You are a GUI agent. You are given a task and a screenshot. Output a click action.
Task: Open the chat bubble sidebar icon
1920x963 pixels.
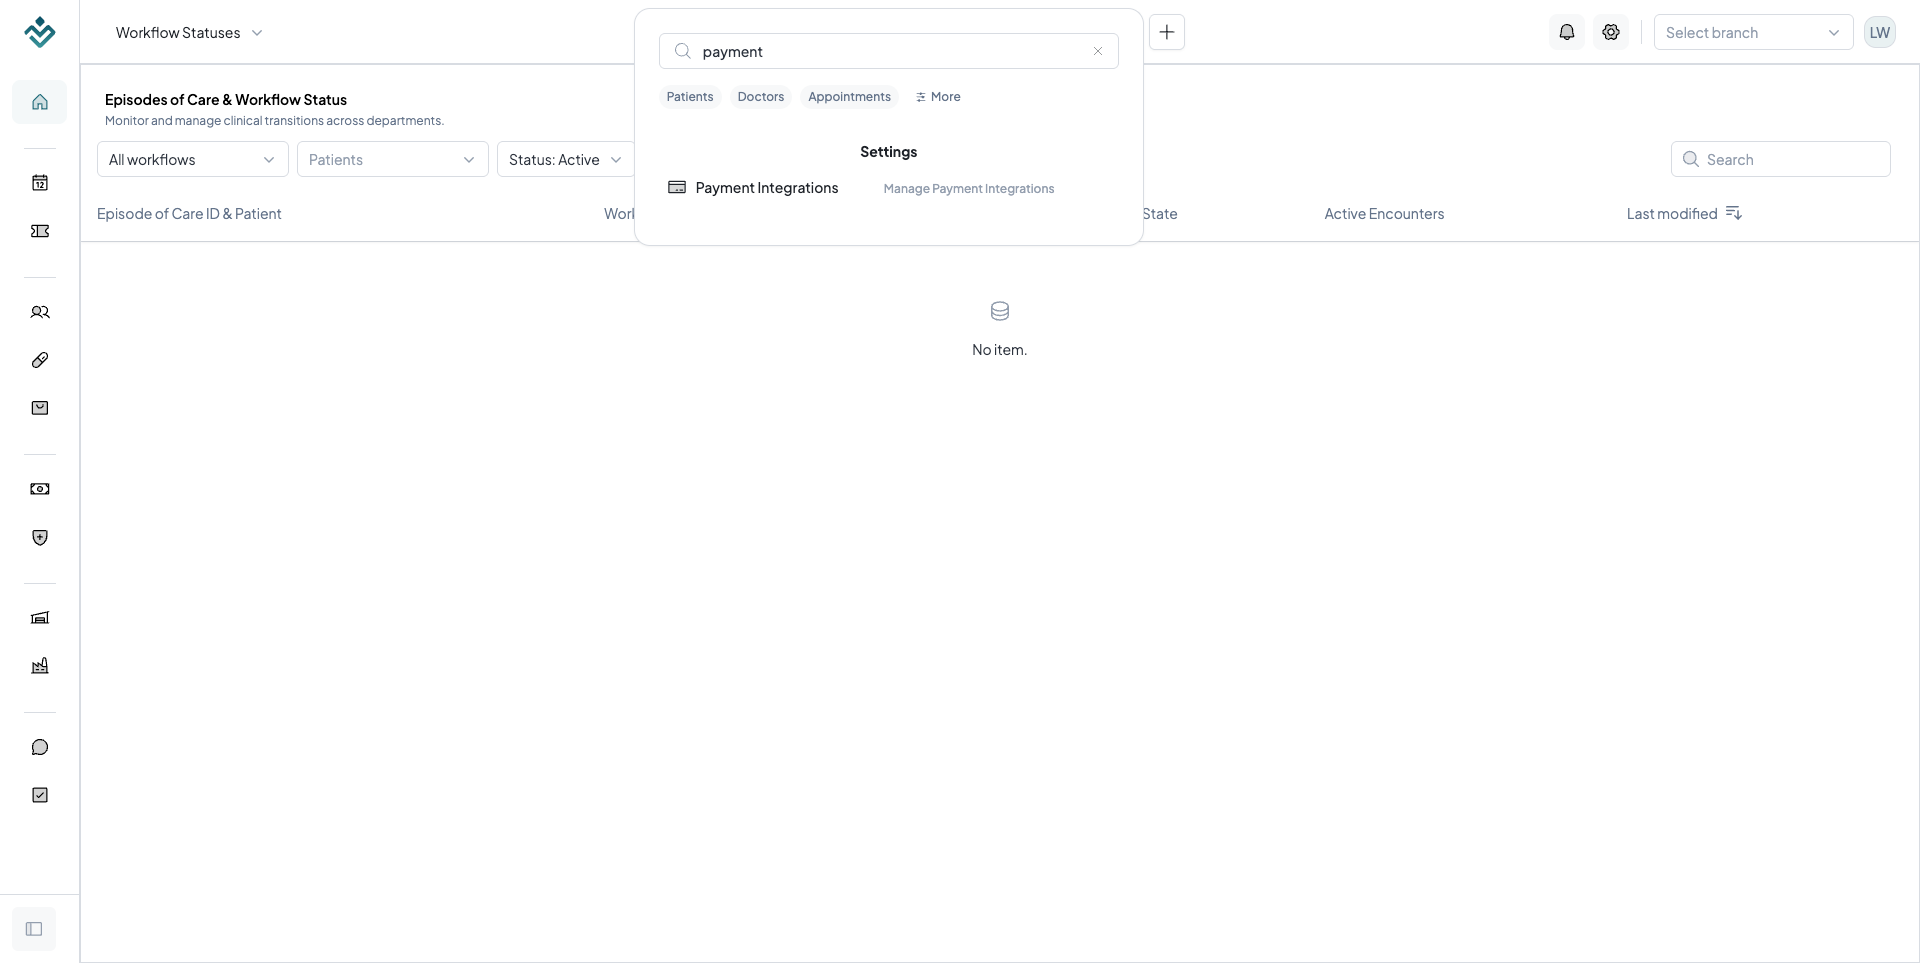[x=40, y=747]
